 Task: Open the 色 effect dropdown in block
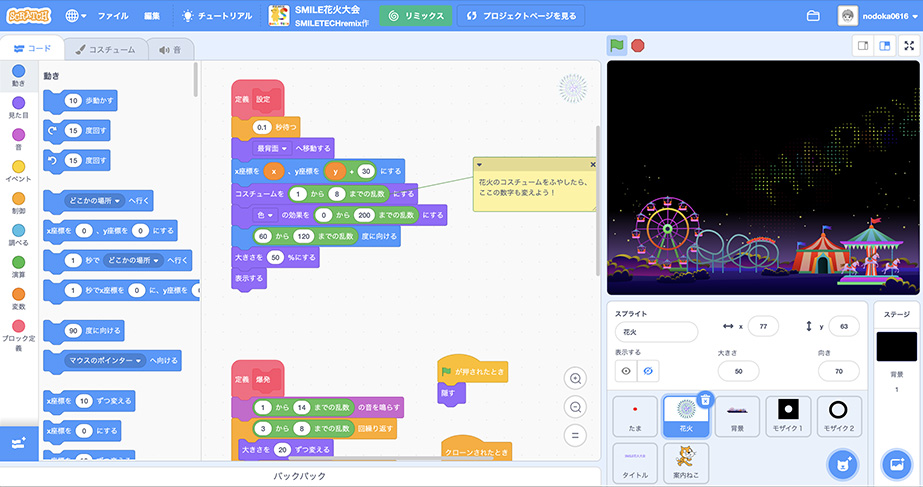click(x=265, y=216)
